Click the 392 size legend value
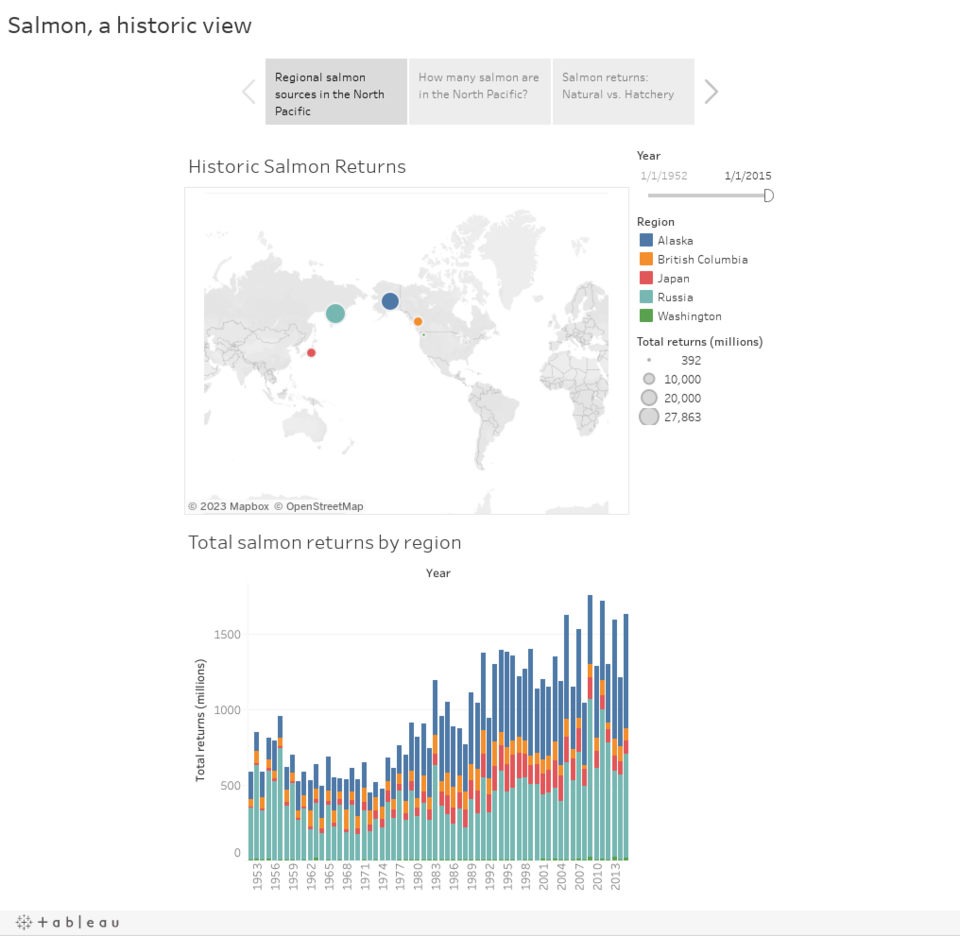 (691, 361)
